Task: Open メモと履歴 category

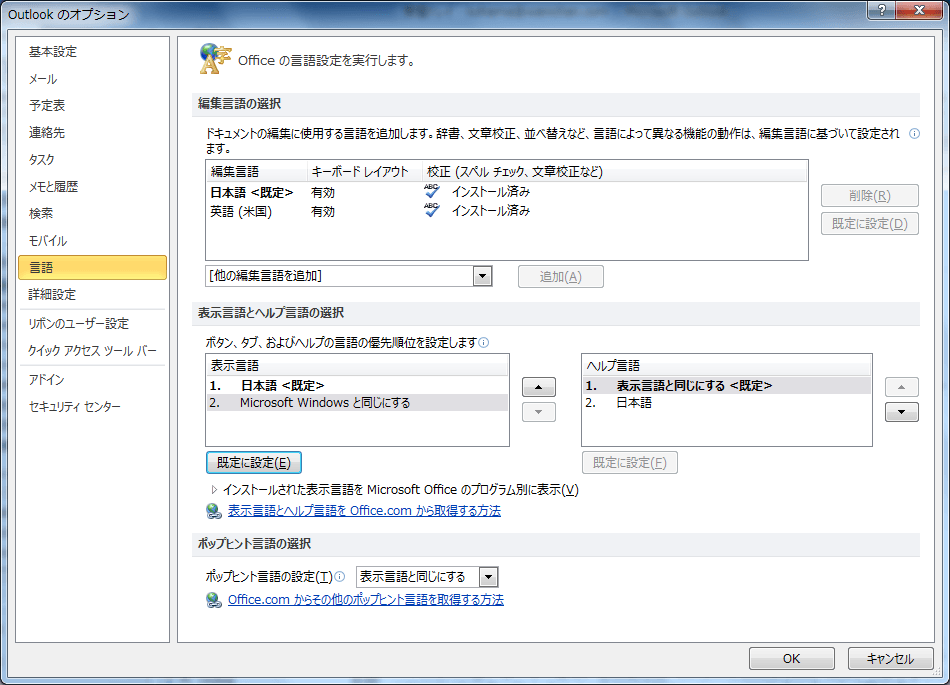Action: pyautogui.click(x=92, y=187)
